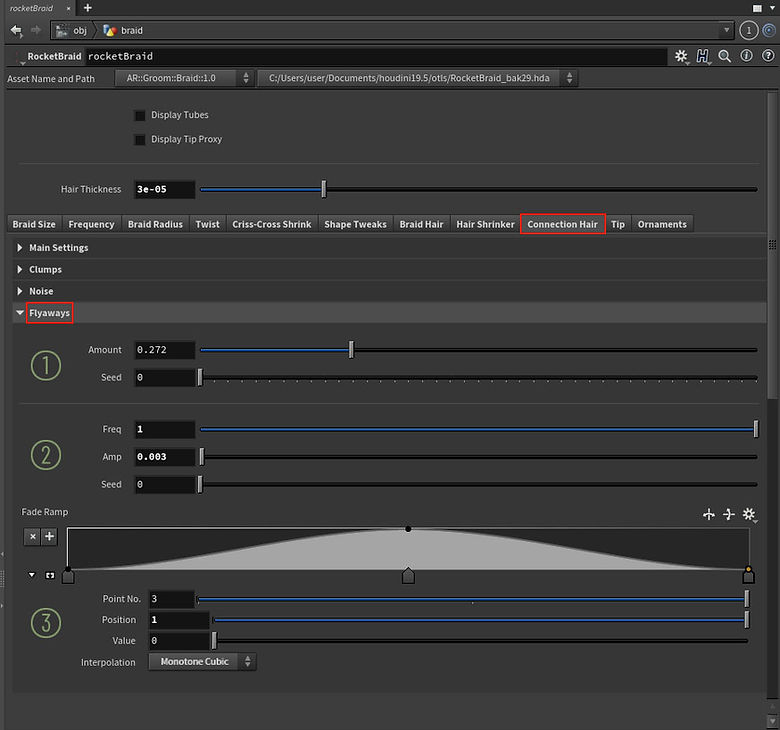Expand the Noise section

tap(20, 291)
